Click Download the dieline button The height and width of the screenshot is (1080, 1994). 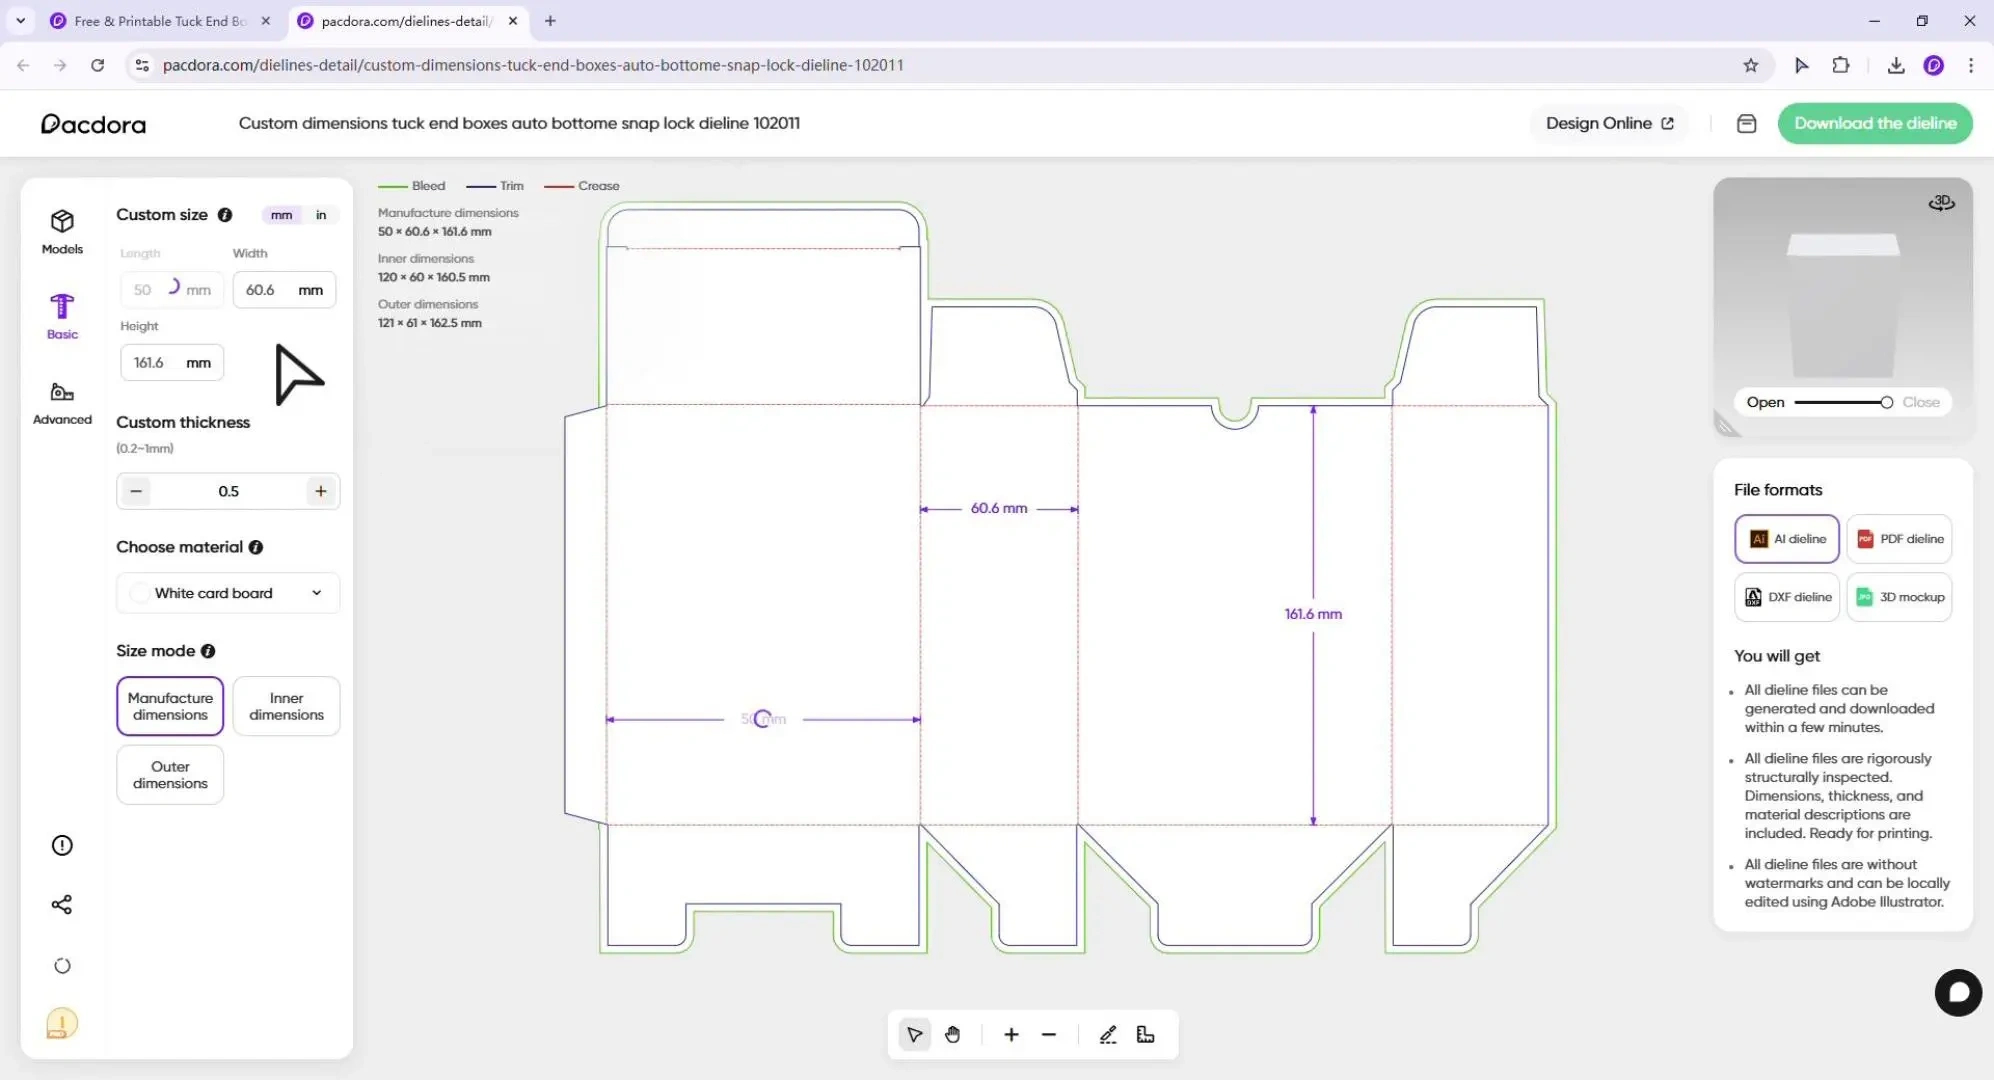1874,123
